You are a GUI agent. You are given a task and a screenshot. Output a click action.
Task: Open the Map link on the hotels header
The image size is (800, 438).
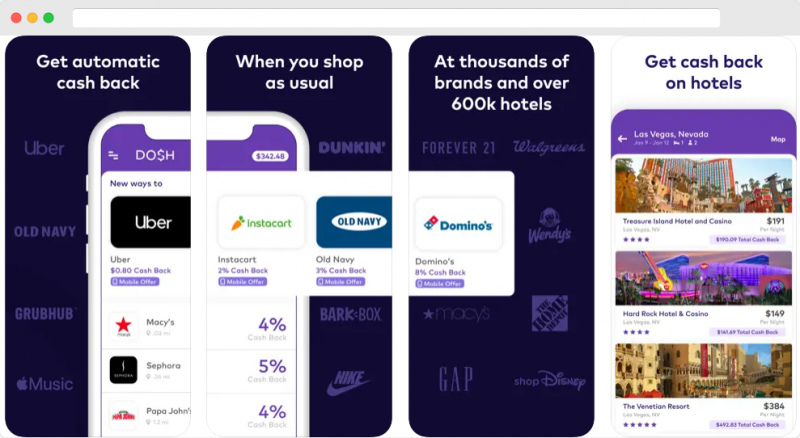pos(778,139)
